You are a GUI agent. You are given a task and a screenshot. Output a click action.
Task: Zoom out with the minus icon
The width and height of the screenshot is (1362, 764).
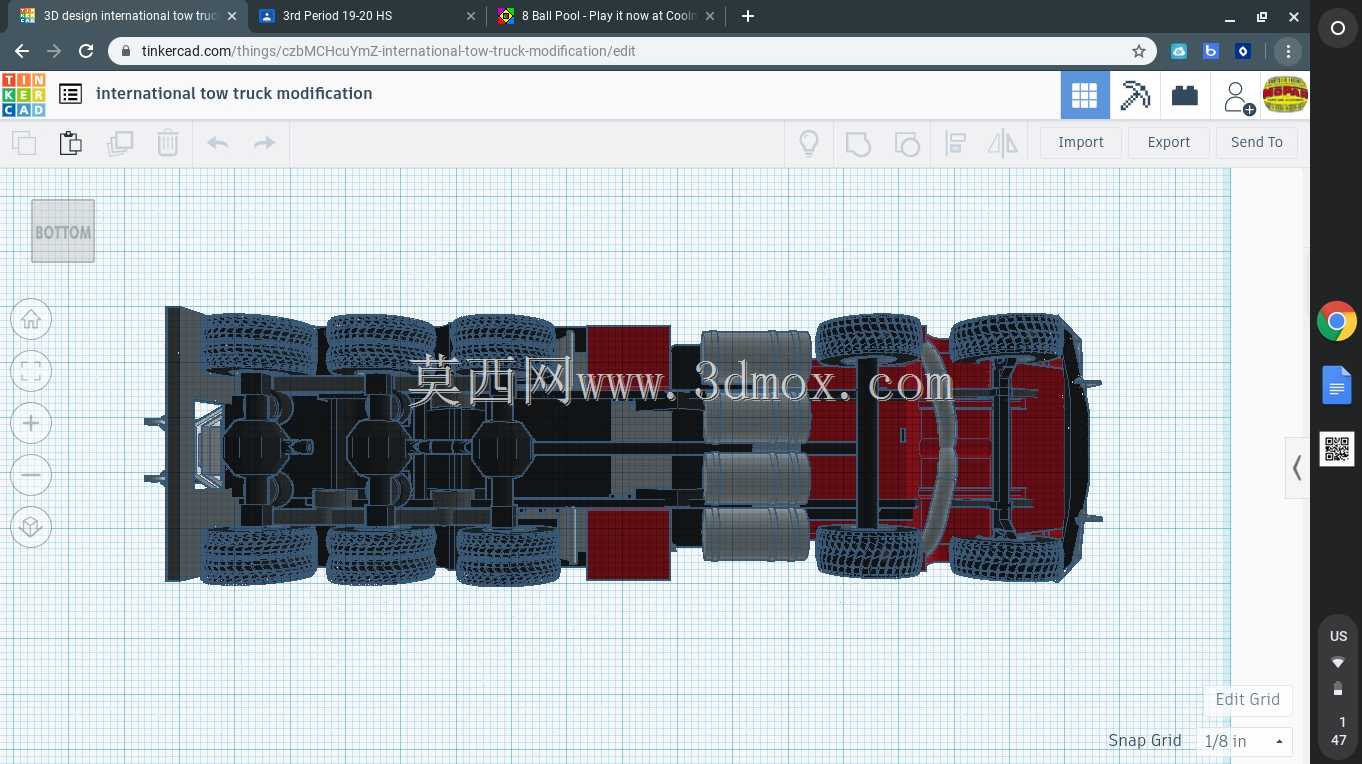tap(31, 475)
